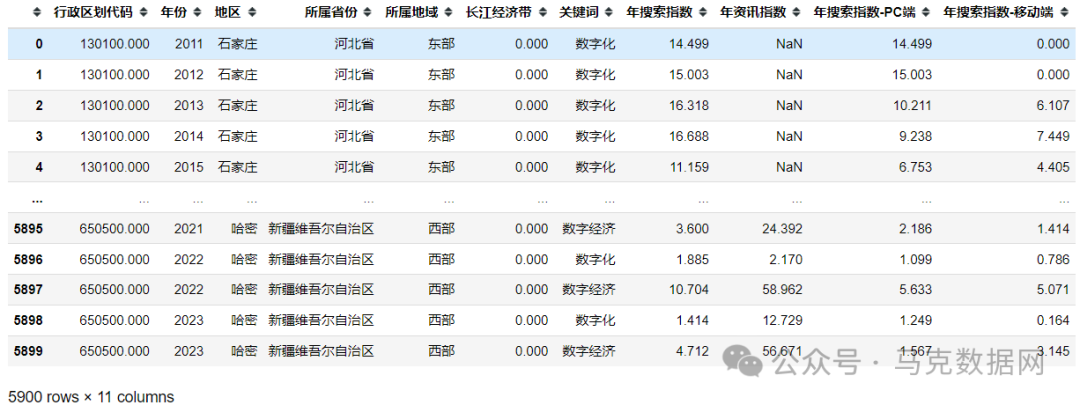Sort by the 年份 column arrows

point(198,12)
